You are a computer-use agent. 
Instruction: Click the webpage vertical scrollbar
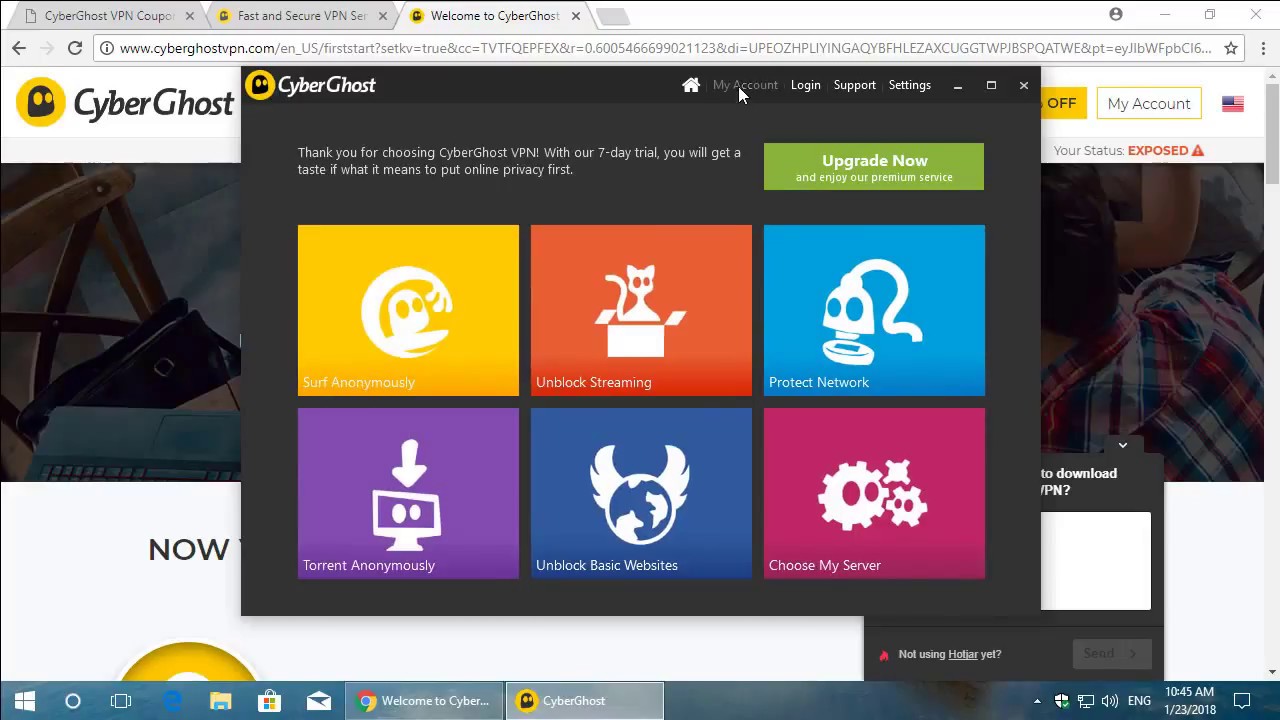click(x=1272, y=133)
